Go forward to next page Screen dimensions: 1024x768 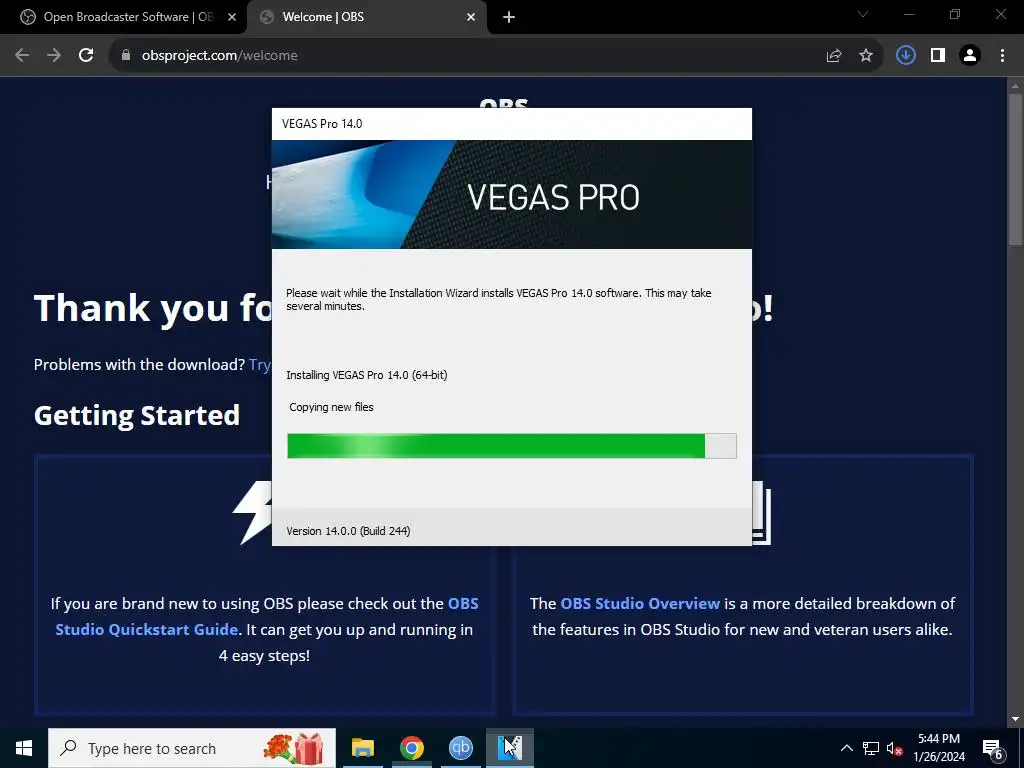(x=54, y=56)
